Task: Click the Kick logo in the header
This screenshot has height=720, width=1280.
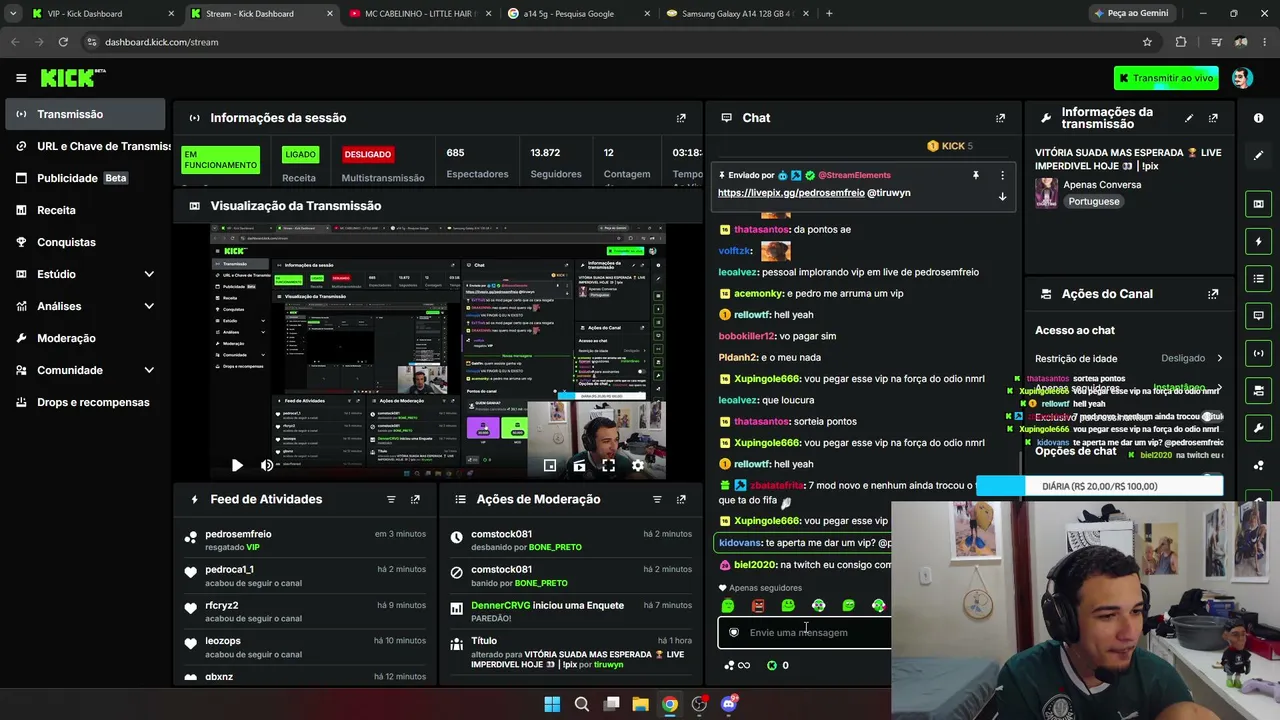Action: pos(73,78)
